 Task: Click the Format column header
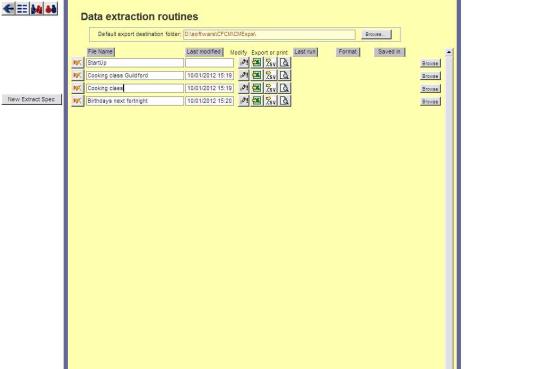coord(348,52)
